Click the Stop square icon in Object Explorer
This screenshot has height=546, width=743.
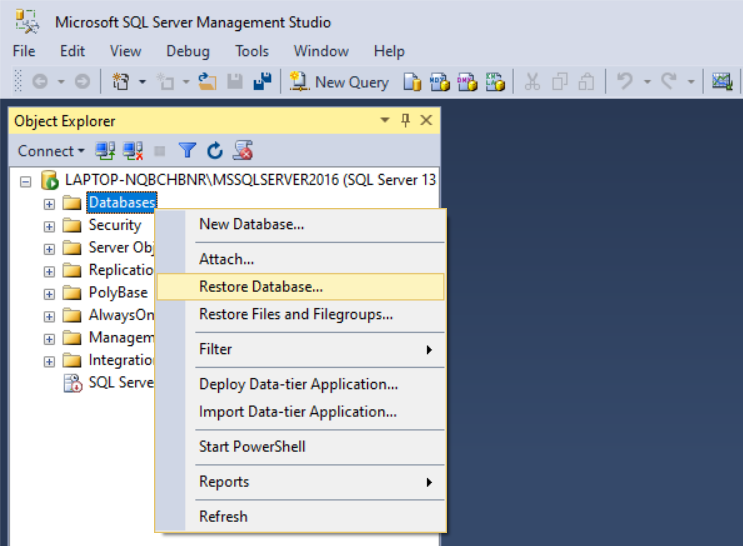pos(160,151)
